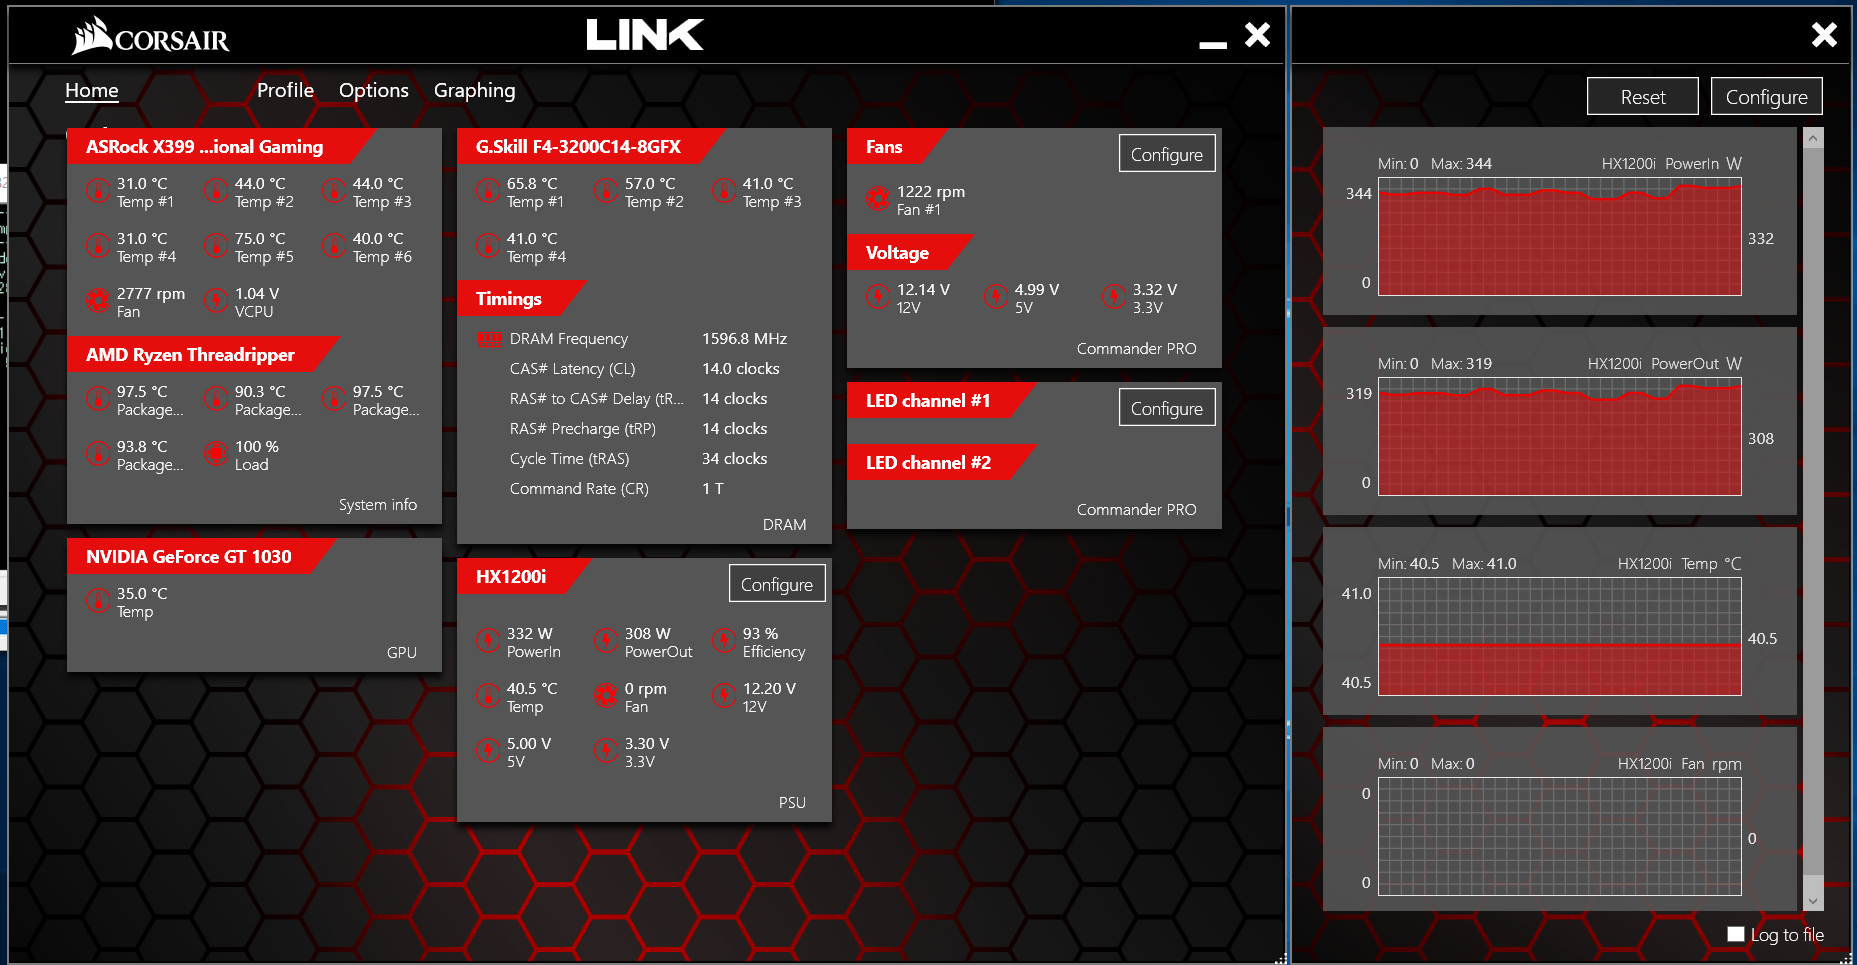Screen dimensions: 1857x965
Task: Click the HX1200i 93 % Efficiency icon
Action: point(723,640)
